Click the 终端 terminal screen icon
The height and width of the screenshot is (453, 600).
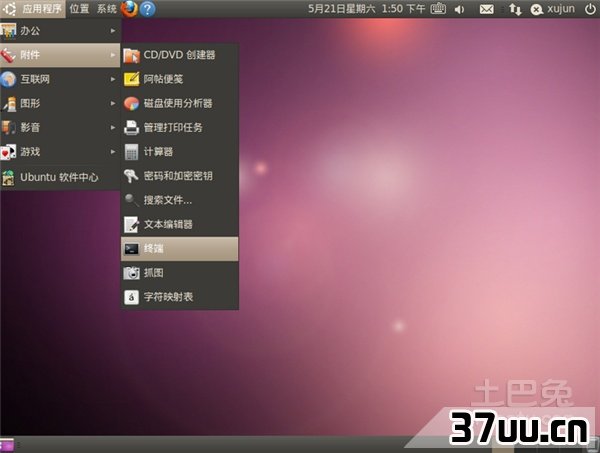pyautogui.click(x=131, y=249)
